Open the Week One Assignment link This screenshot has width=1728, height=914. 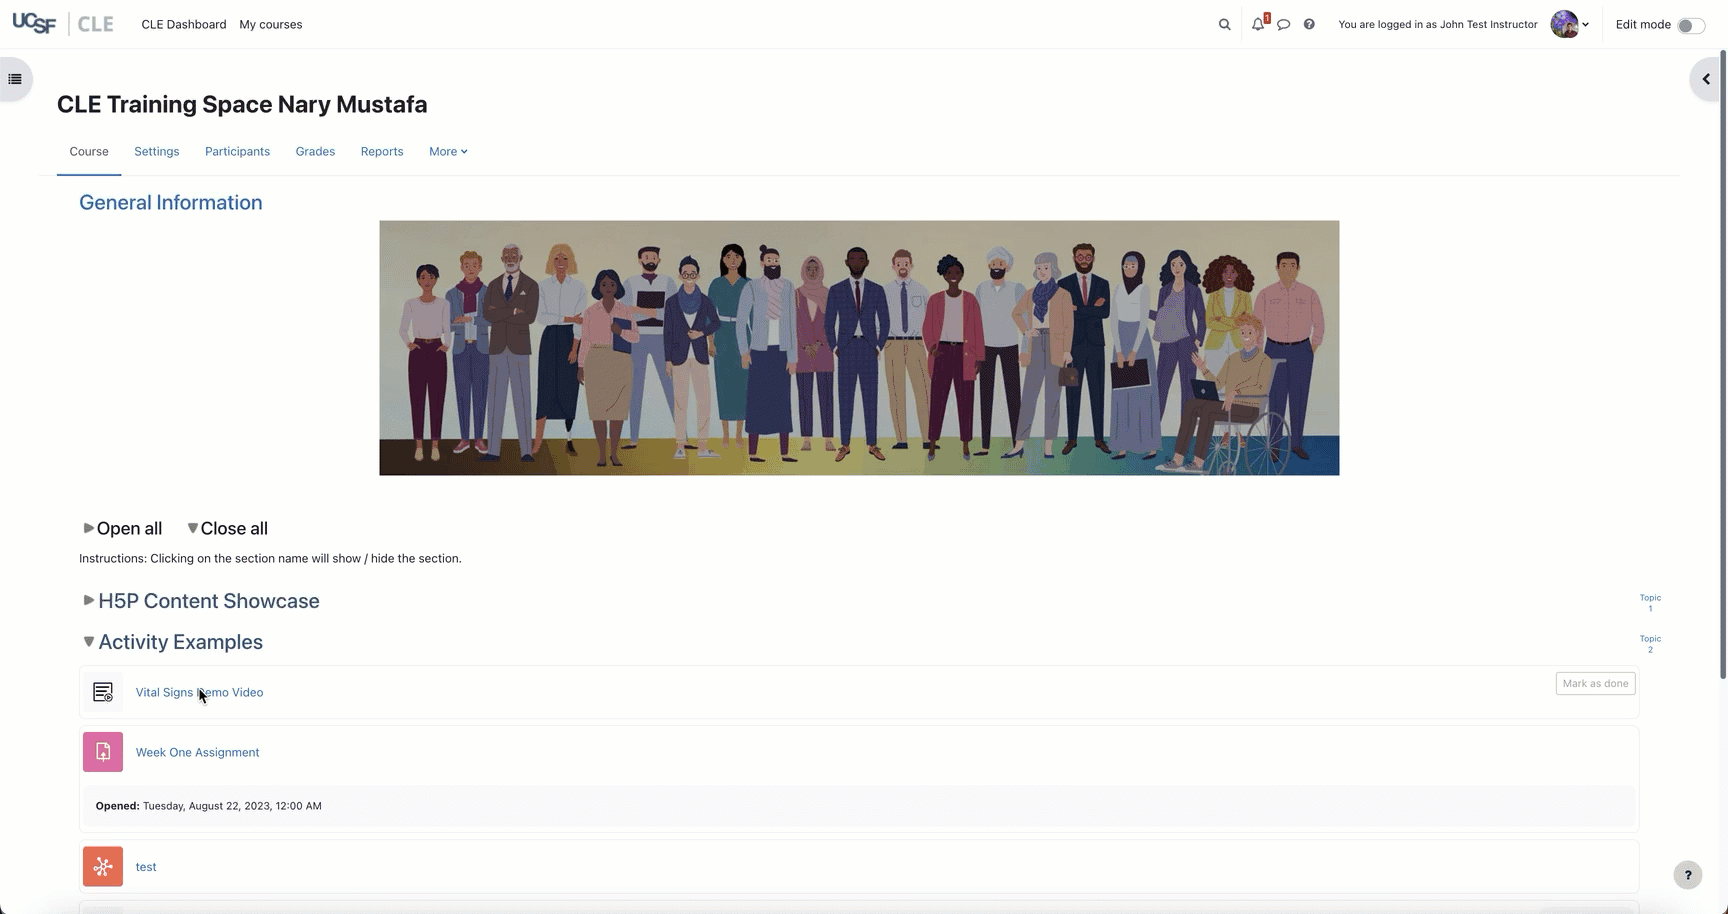point(197,753)
